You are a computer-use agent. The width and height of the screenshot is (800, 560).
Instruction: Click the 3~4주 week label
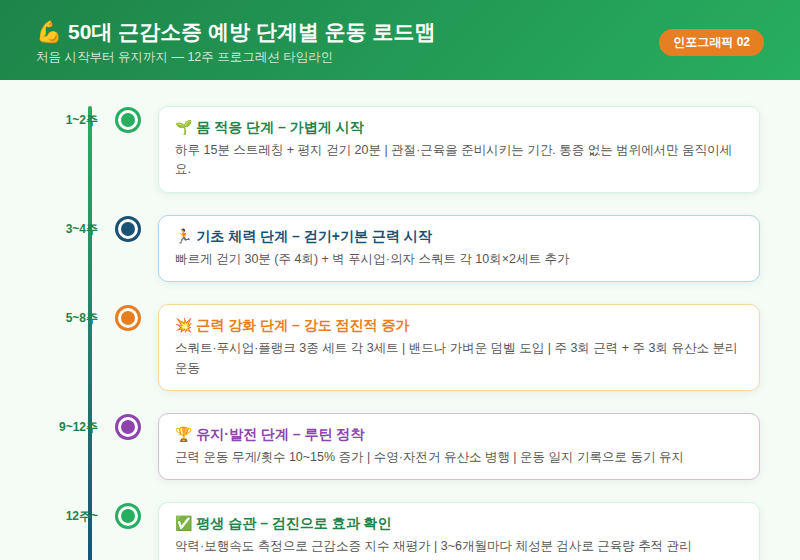(x=81, y=228)
